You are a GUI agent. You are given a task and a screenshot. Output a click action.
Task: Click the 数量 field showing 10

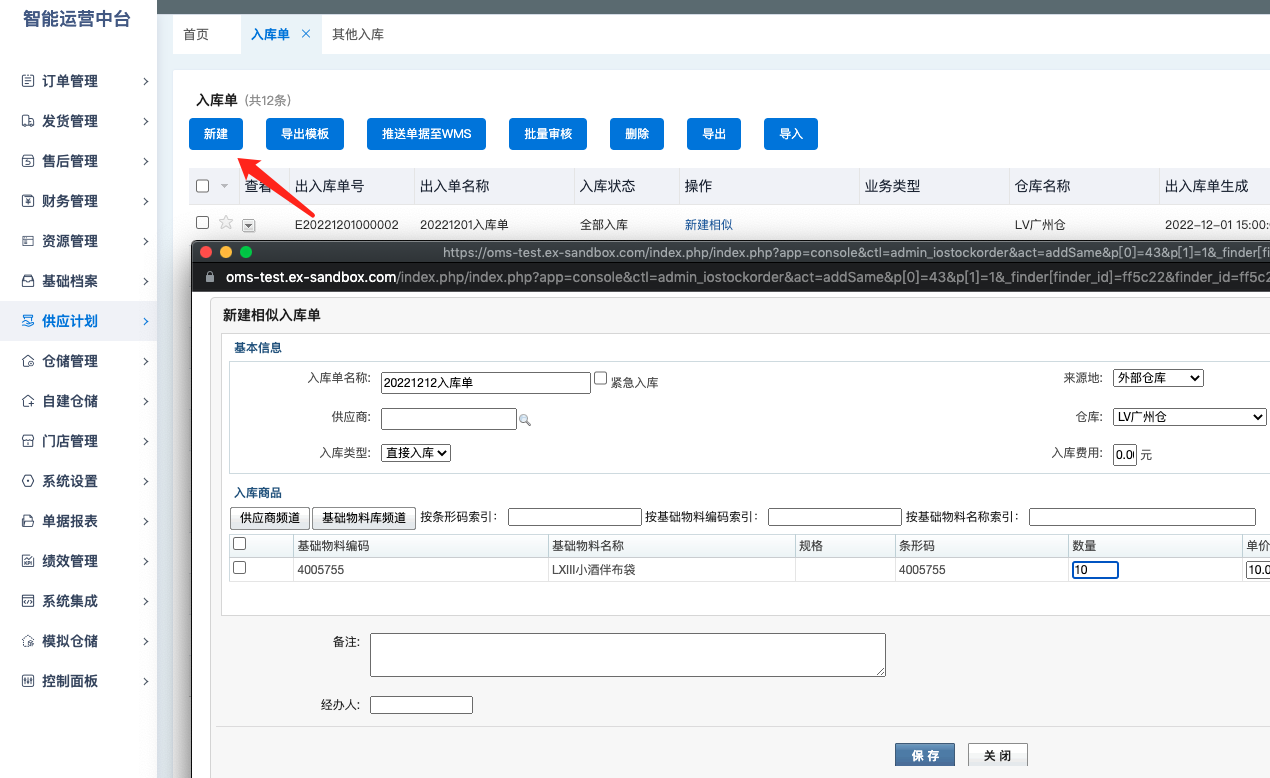click(1095, 570)
